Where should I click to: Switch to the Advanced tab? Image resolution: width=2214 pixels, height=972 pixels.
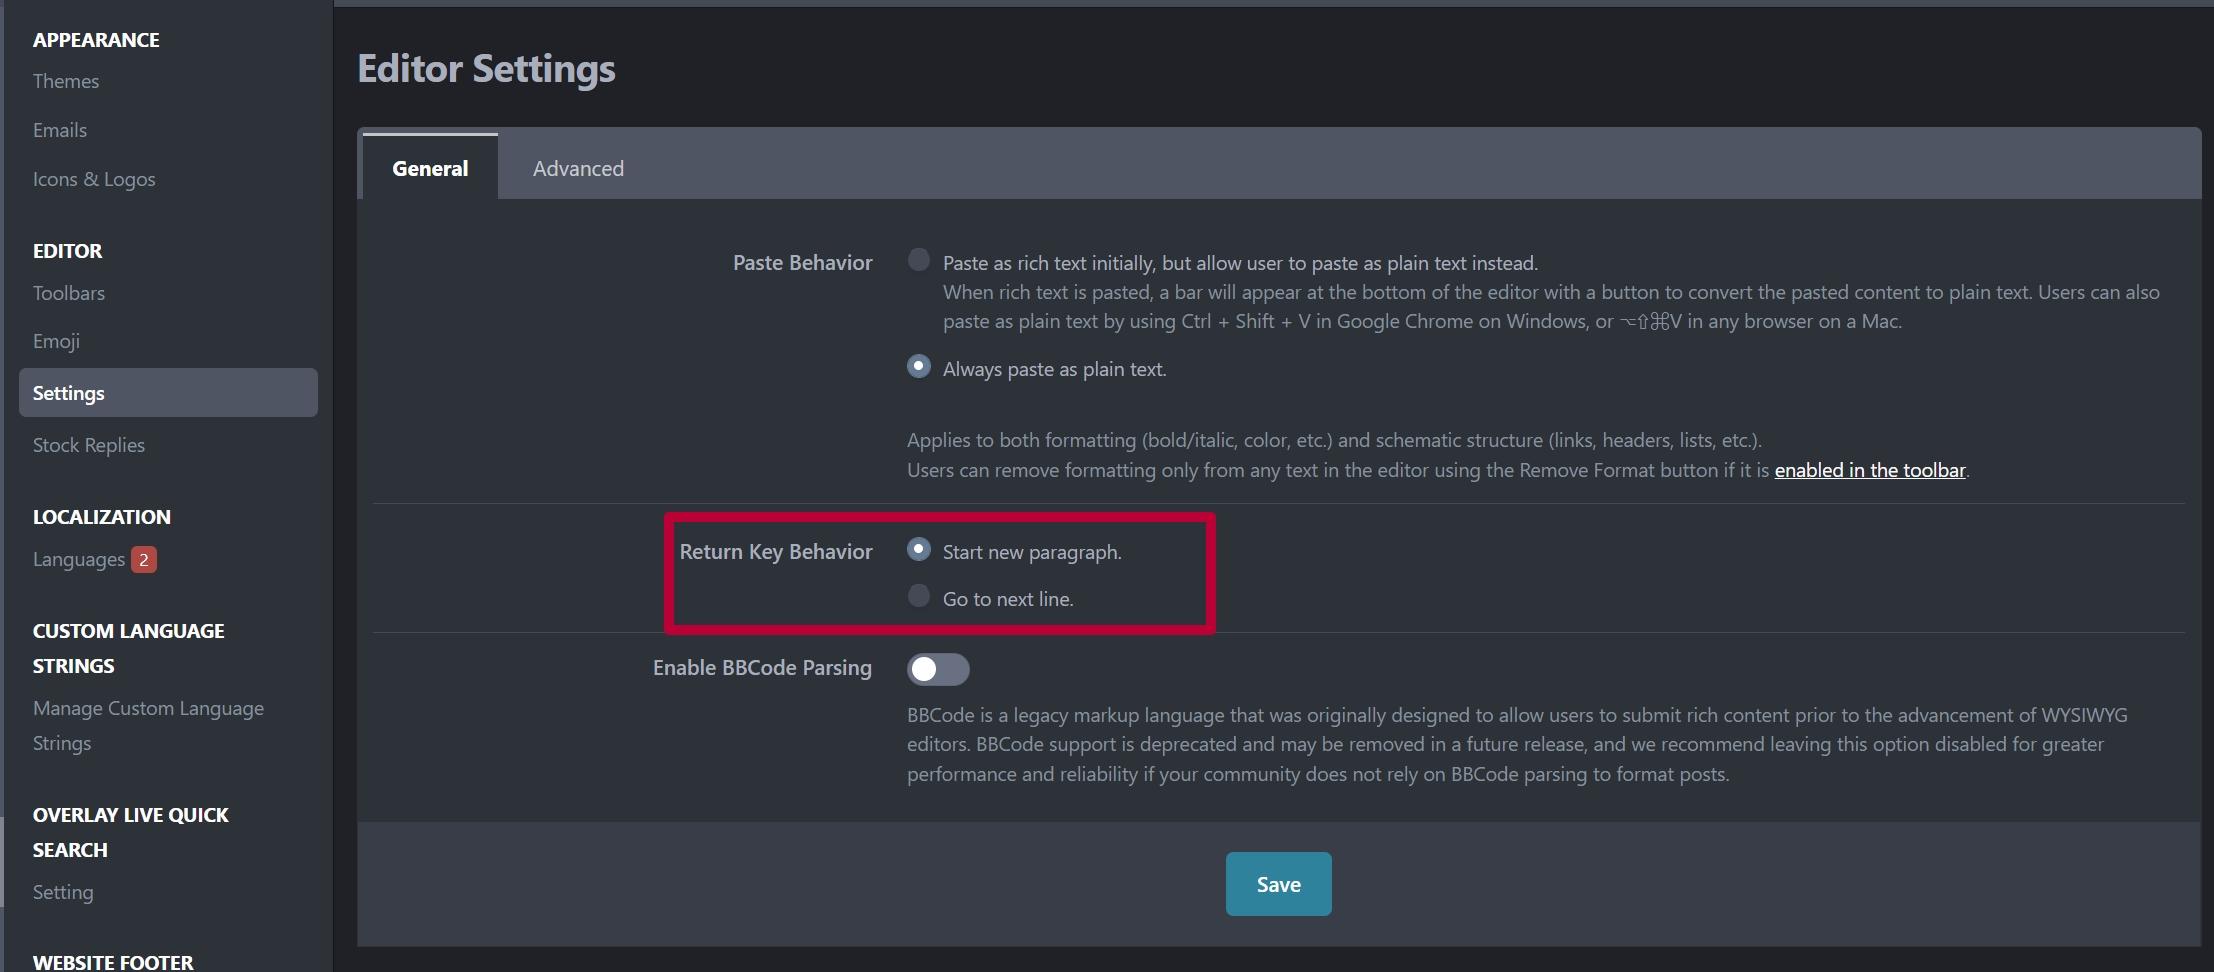click(x=578, y=168)
